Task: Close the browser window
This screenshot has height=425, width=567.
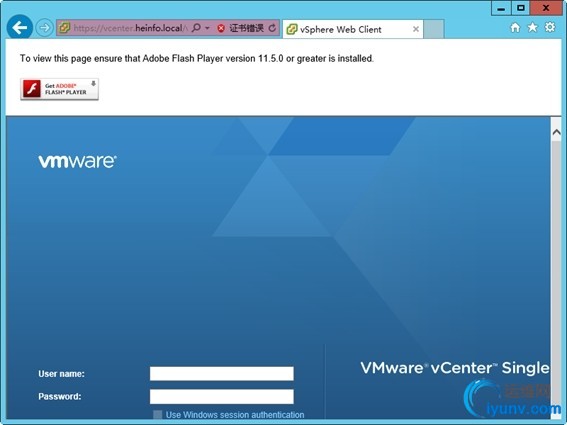Action: pyautogui.click(x=546, y=8)
